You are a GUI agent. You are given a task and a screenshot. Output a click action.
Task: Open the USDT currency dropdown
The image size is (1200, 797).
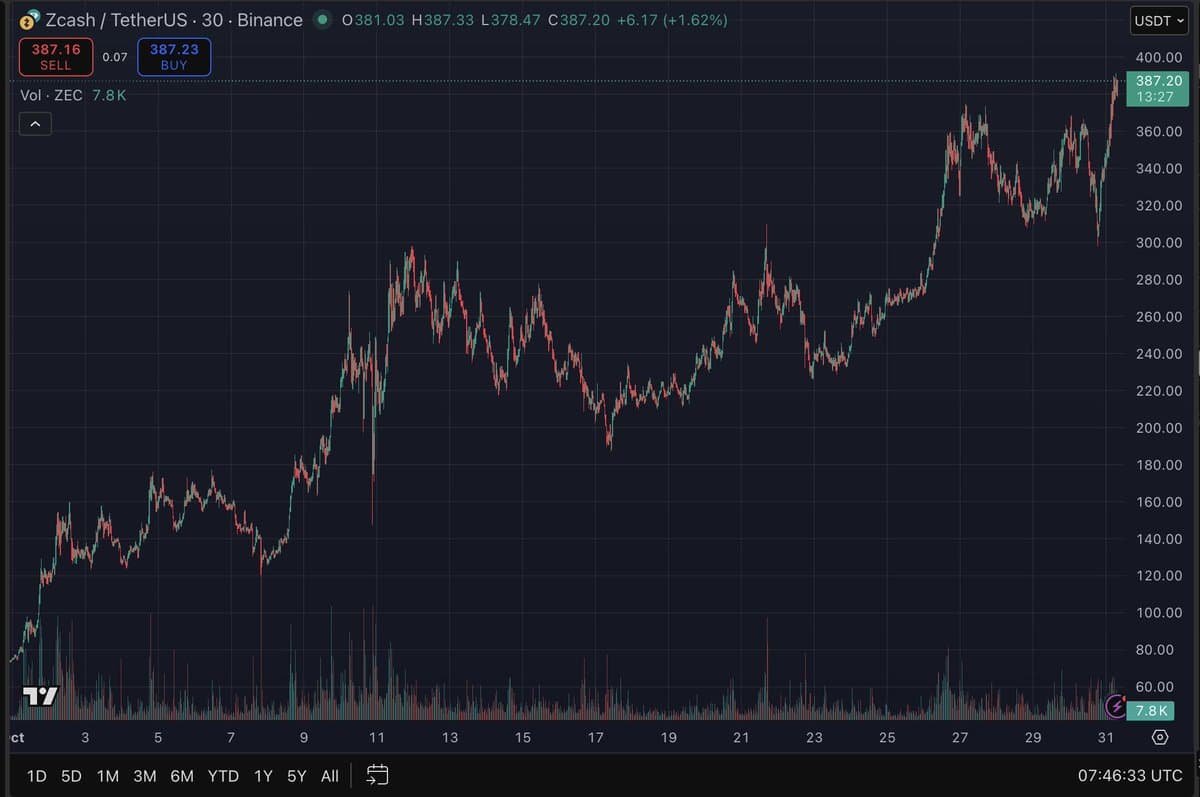(1158, 20)
